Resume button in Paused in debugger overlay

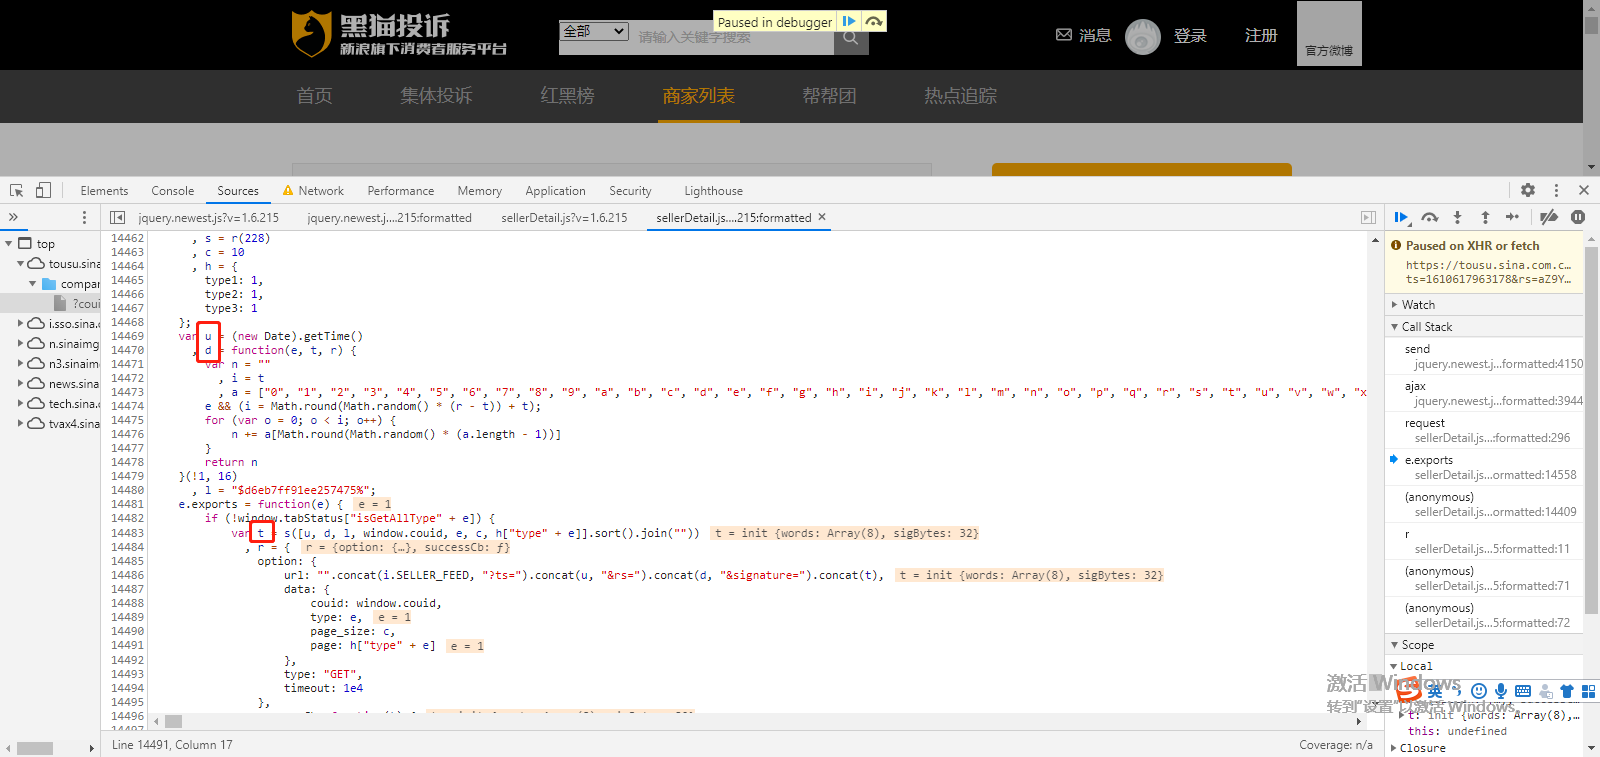848,21
